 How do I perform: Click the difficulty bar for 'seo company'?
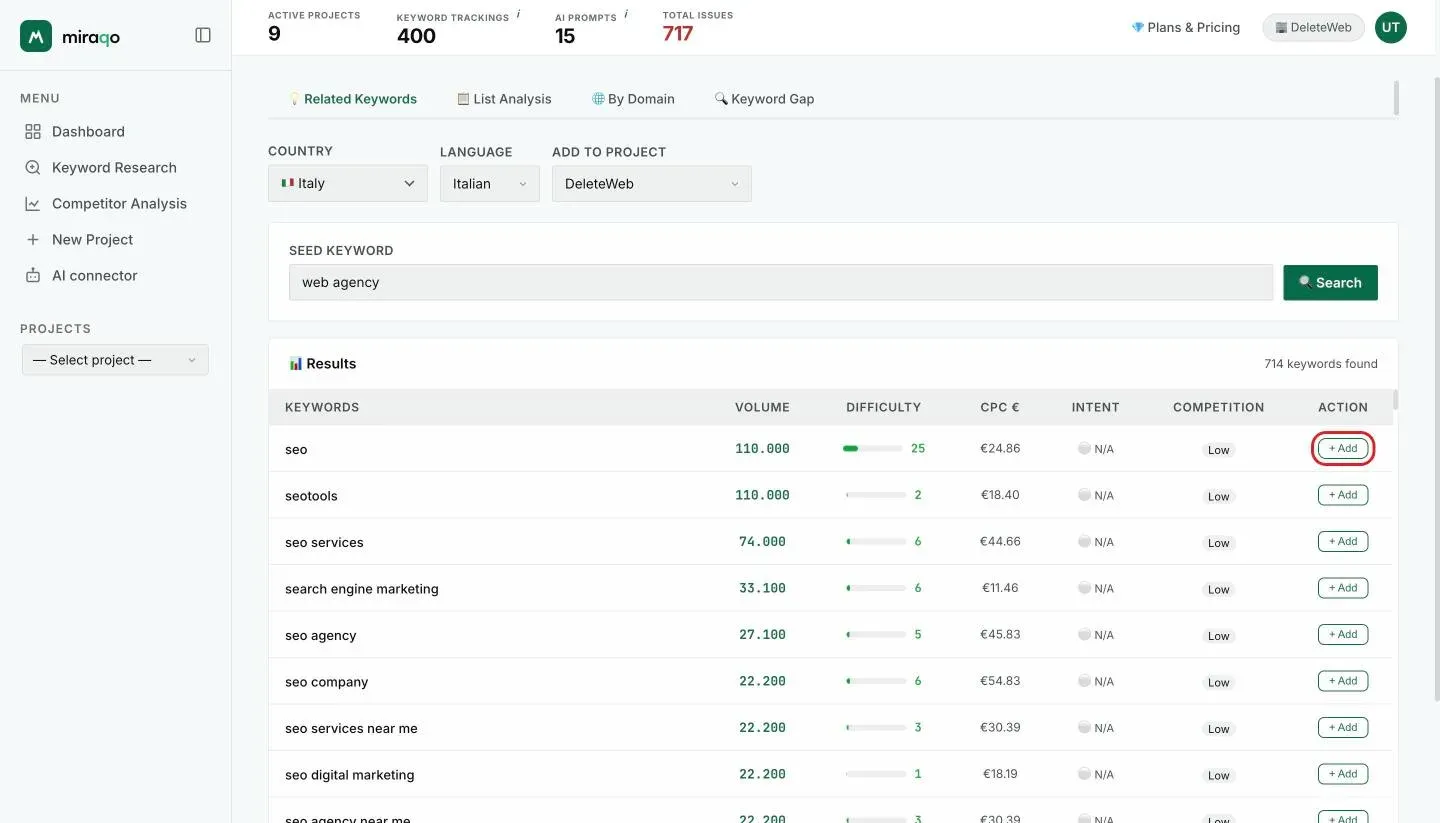pyautogui.click(x=875, y=681)
